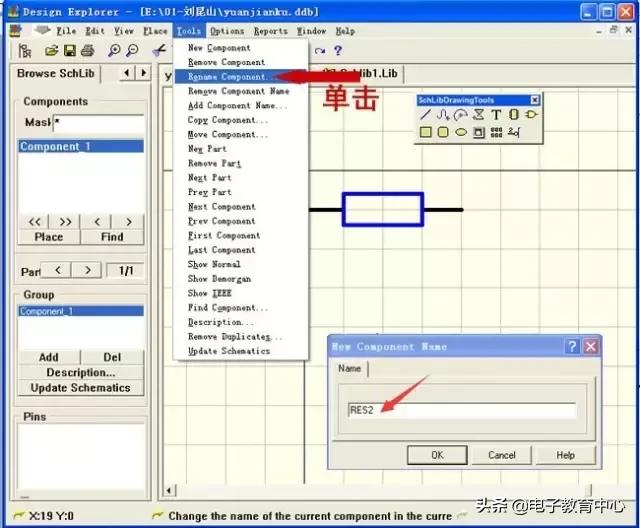640x528 pixels.
Task: Select the new component tool icon
Action: pyautogui.click(x=514, y=115)
